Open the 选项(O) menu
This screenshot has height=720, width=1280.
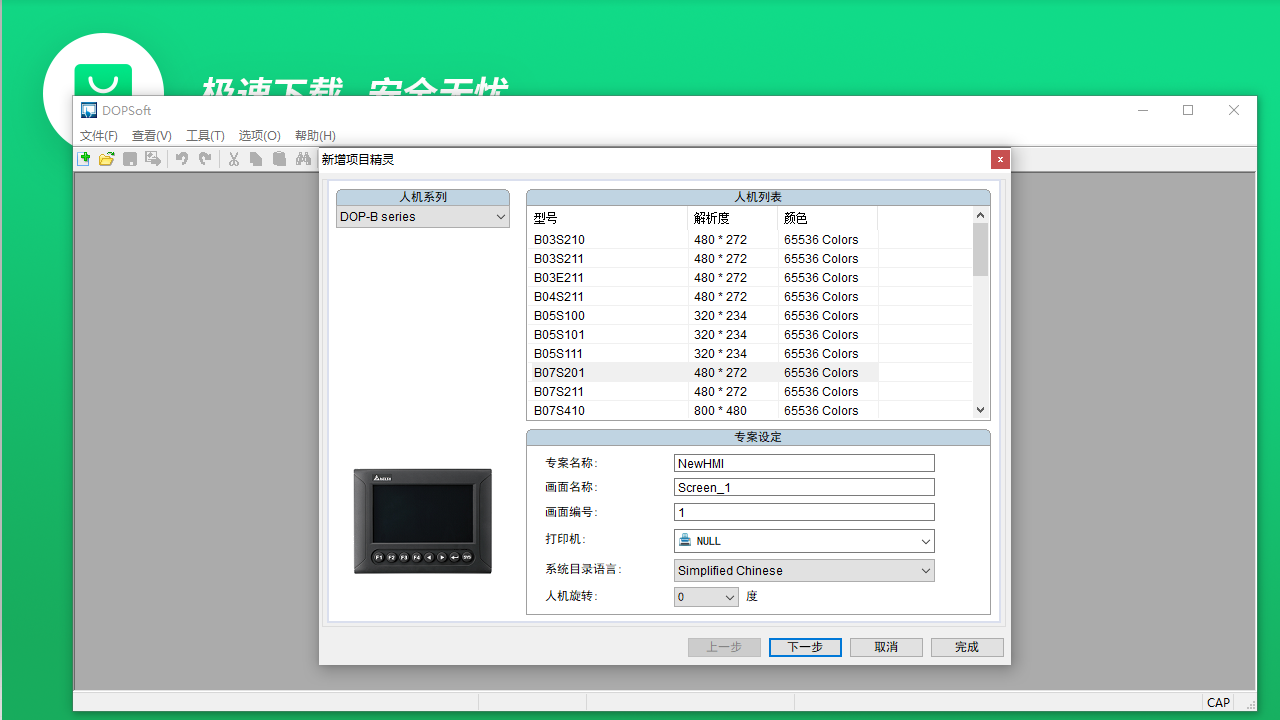click(x=257, y=135)
